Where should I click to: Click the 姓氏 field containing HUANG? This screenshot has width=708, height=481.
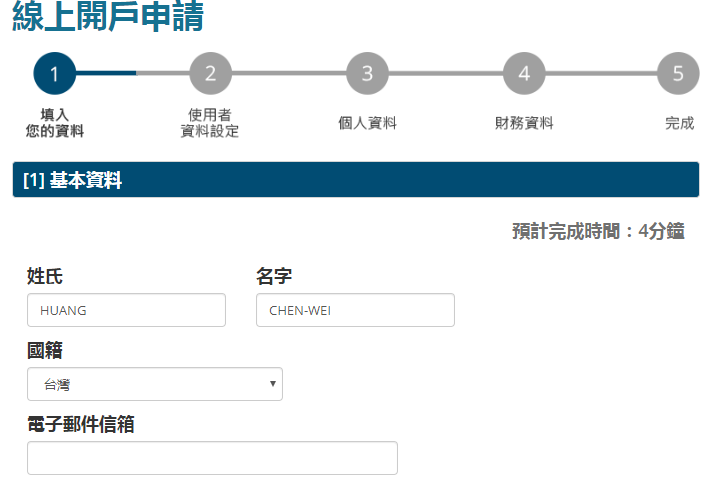(x=126, y=310)
